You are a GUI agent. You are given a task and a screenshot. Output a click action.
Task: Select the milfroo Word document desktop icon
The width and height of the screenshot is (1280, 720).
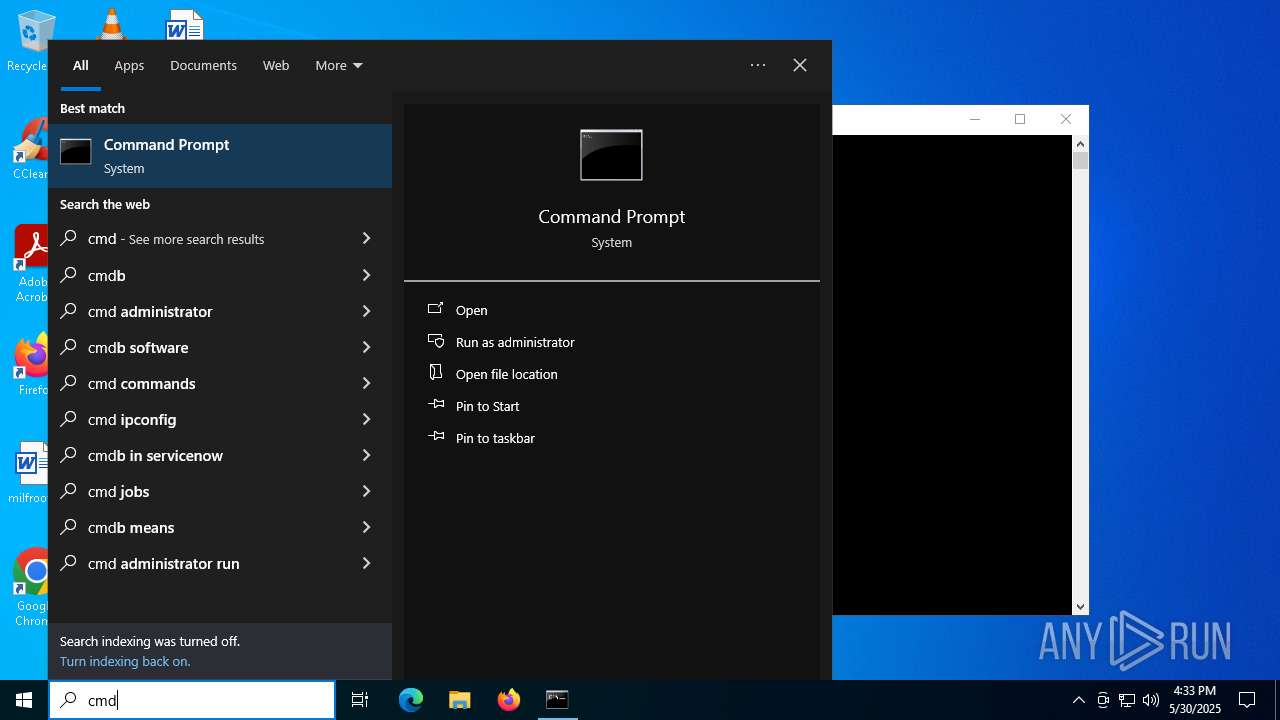[30, 473]
